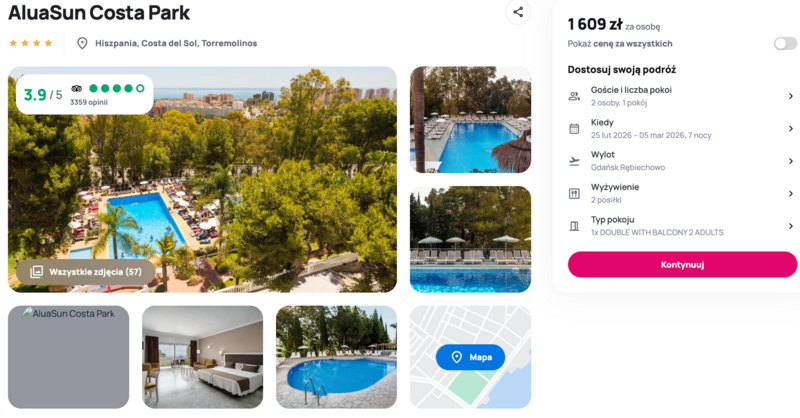
Task: Click the airplane departure icon beside Wylot
Action: (574, 161)
